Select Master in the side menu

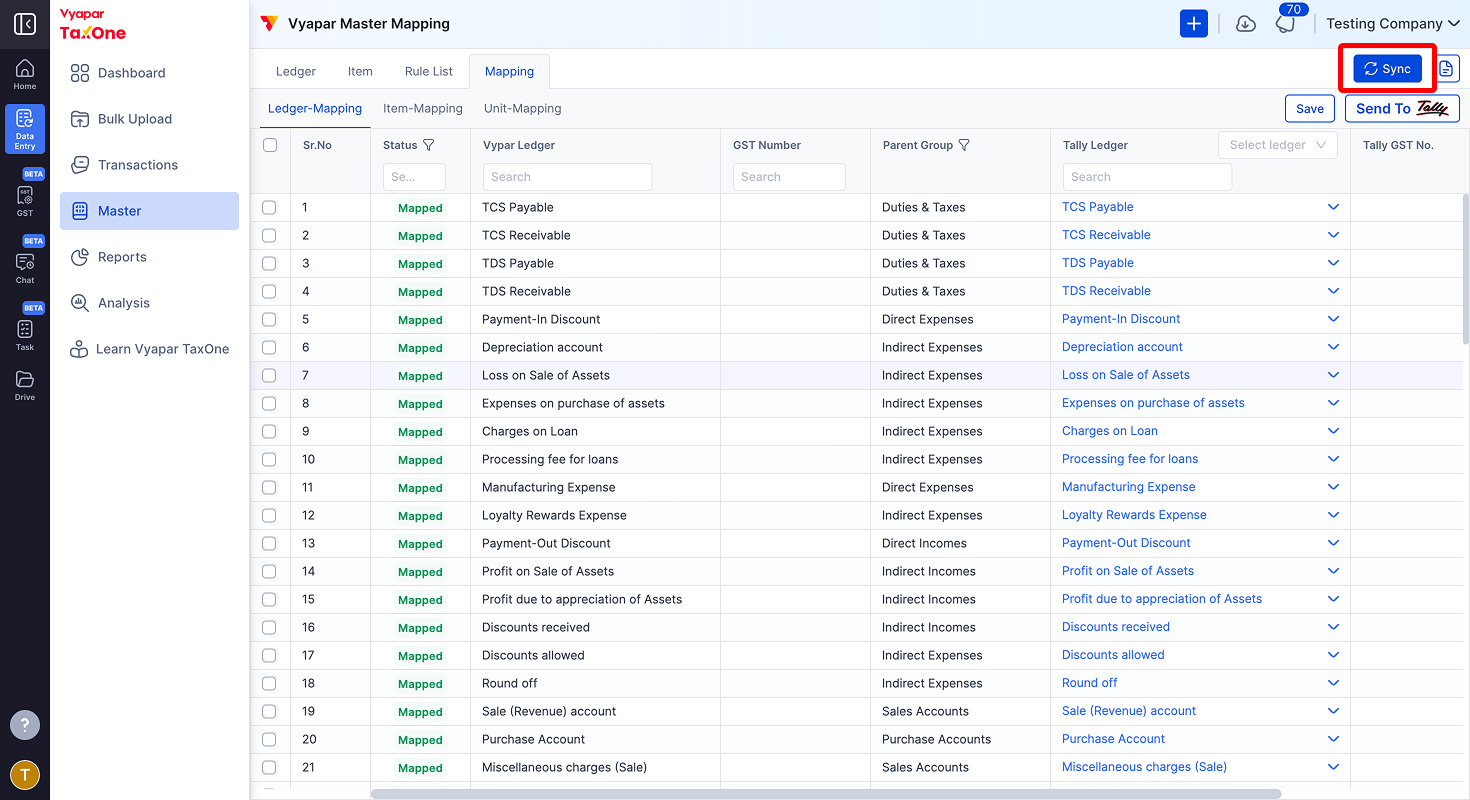pyautogui.click(x=149, y=211)
